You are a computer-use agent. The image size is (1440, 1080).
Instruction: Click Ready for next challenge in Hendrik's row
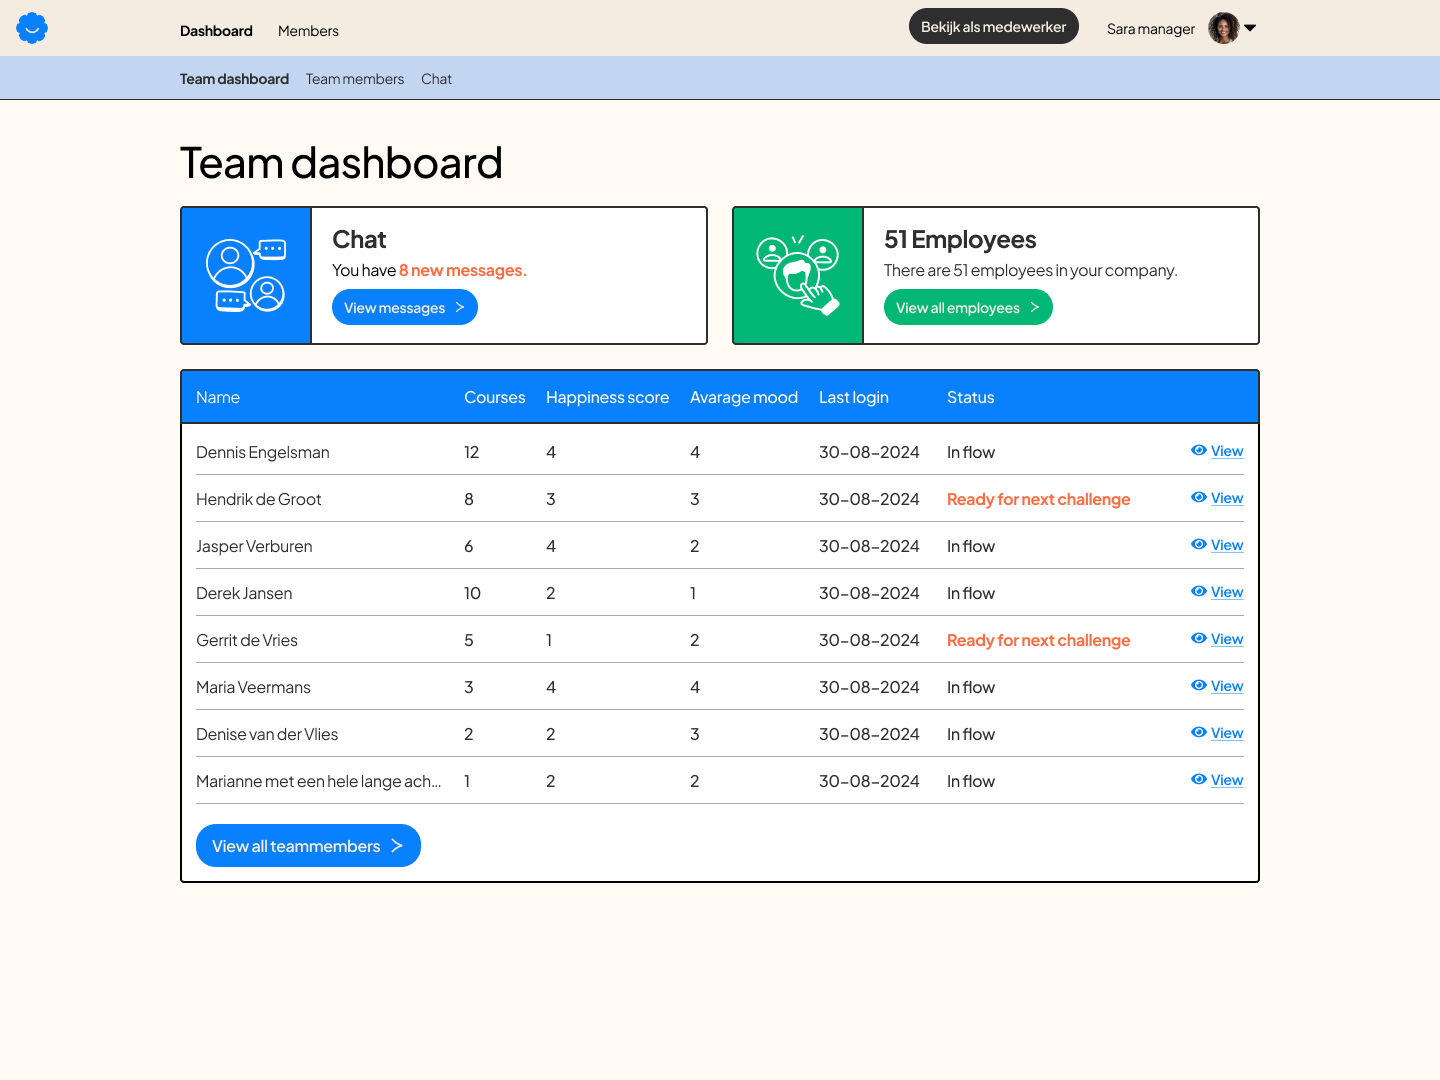coord(1039,499)
